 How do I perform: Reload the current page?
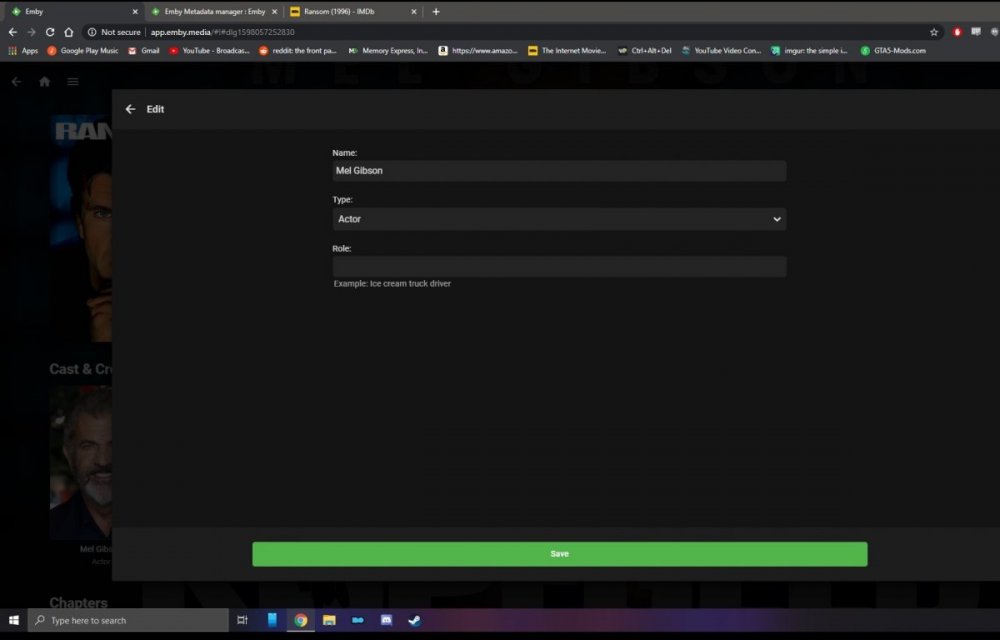50,32
